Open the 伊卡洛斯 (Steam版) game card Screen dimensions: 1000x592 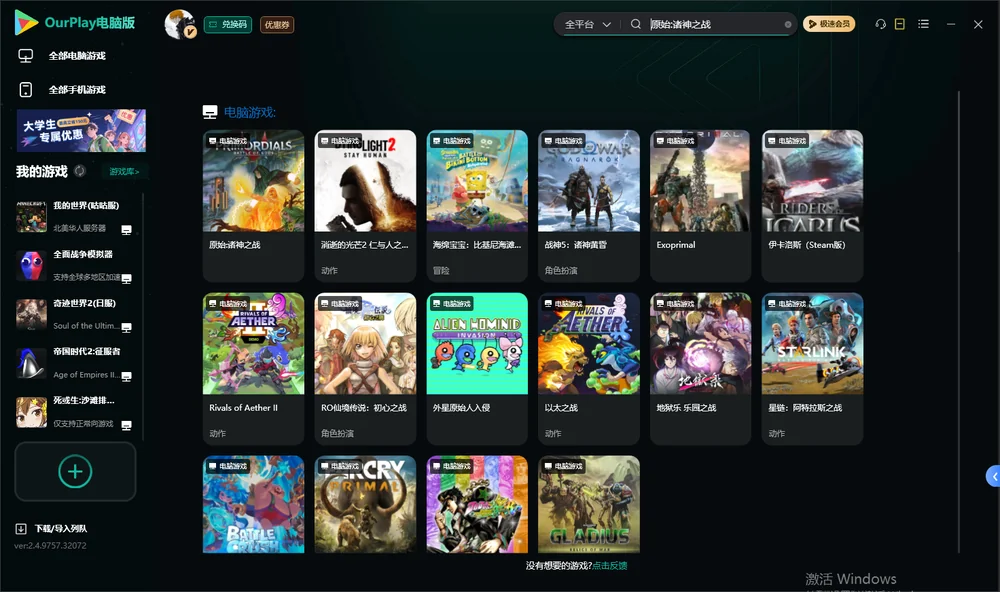click(812, 205)
